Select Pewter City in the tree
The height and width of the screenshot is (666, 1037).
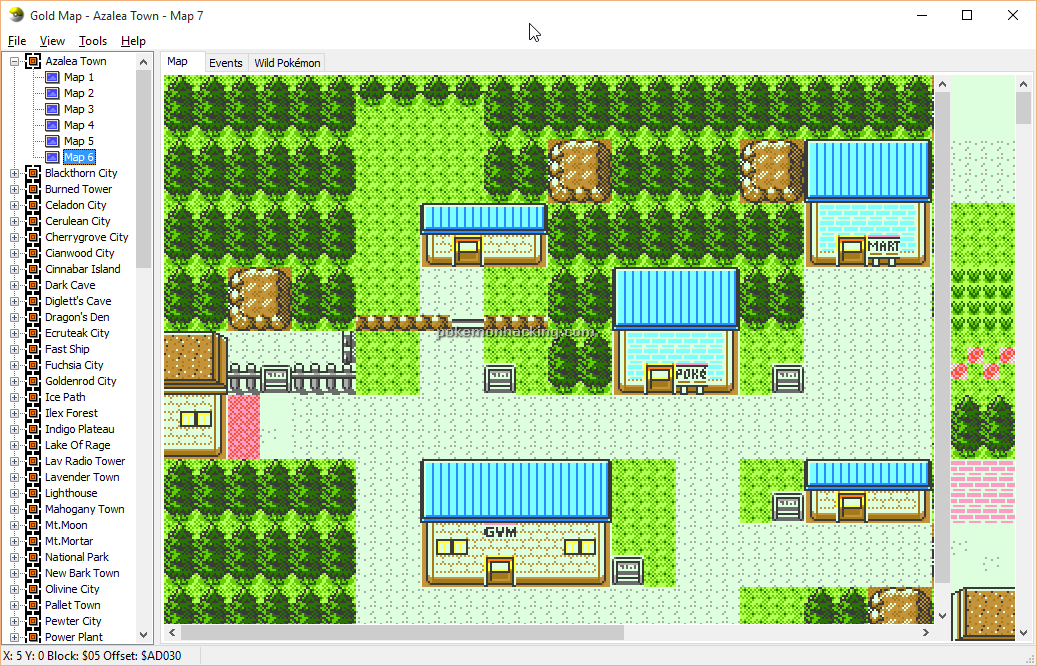73,621
